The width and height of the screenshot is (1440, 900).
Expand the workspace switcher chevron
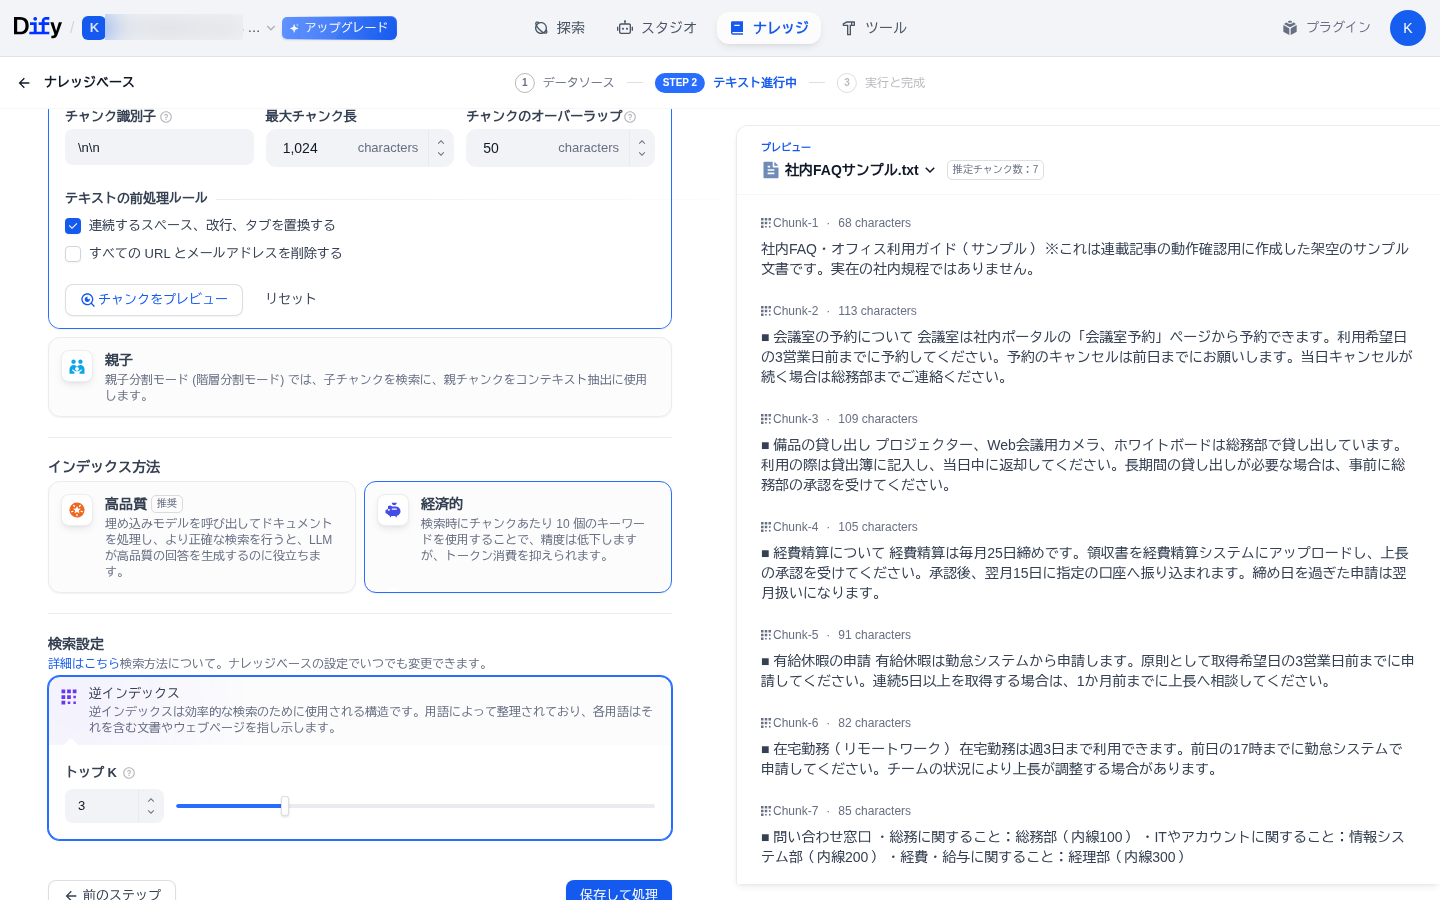click(271, 28)
